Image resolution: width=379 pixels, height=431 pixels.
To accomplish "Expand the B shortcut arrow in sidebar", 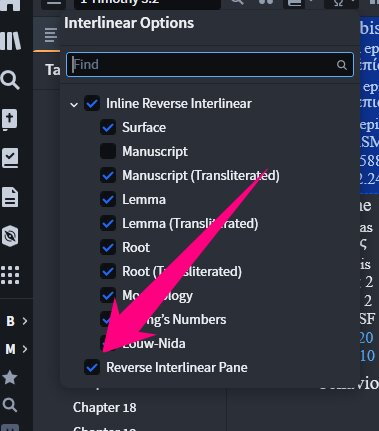I will [25, 321].
